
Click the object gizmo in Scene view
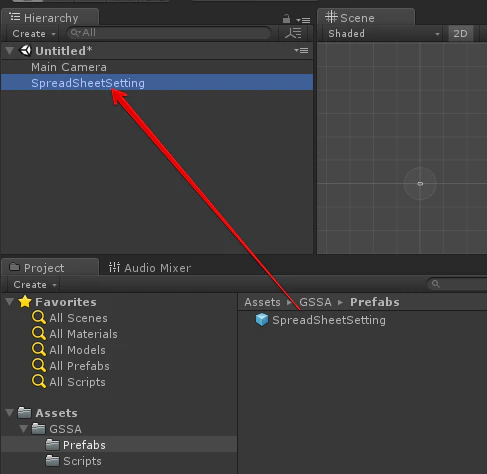pyautogui.click(x=420, y=184)
